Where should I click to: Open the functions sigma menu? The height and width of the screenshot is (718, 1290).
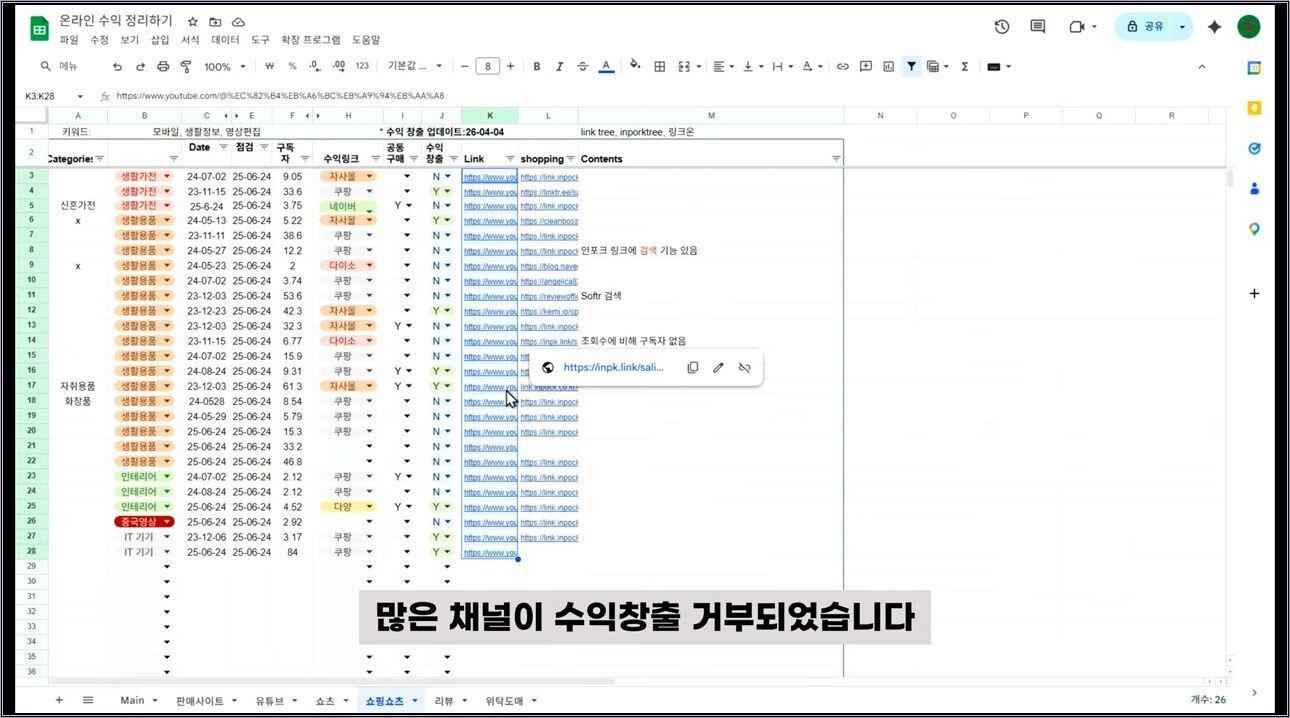(965, 67)
